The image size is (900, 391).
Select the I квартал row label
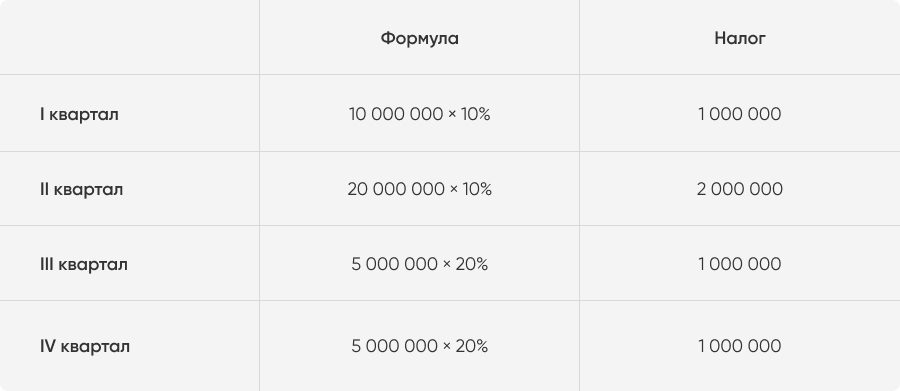coord(79,114)
